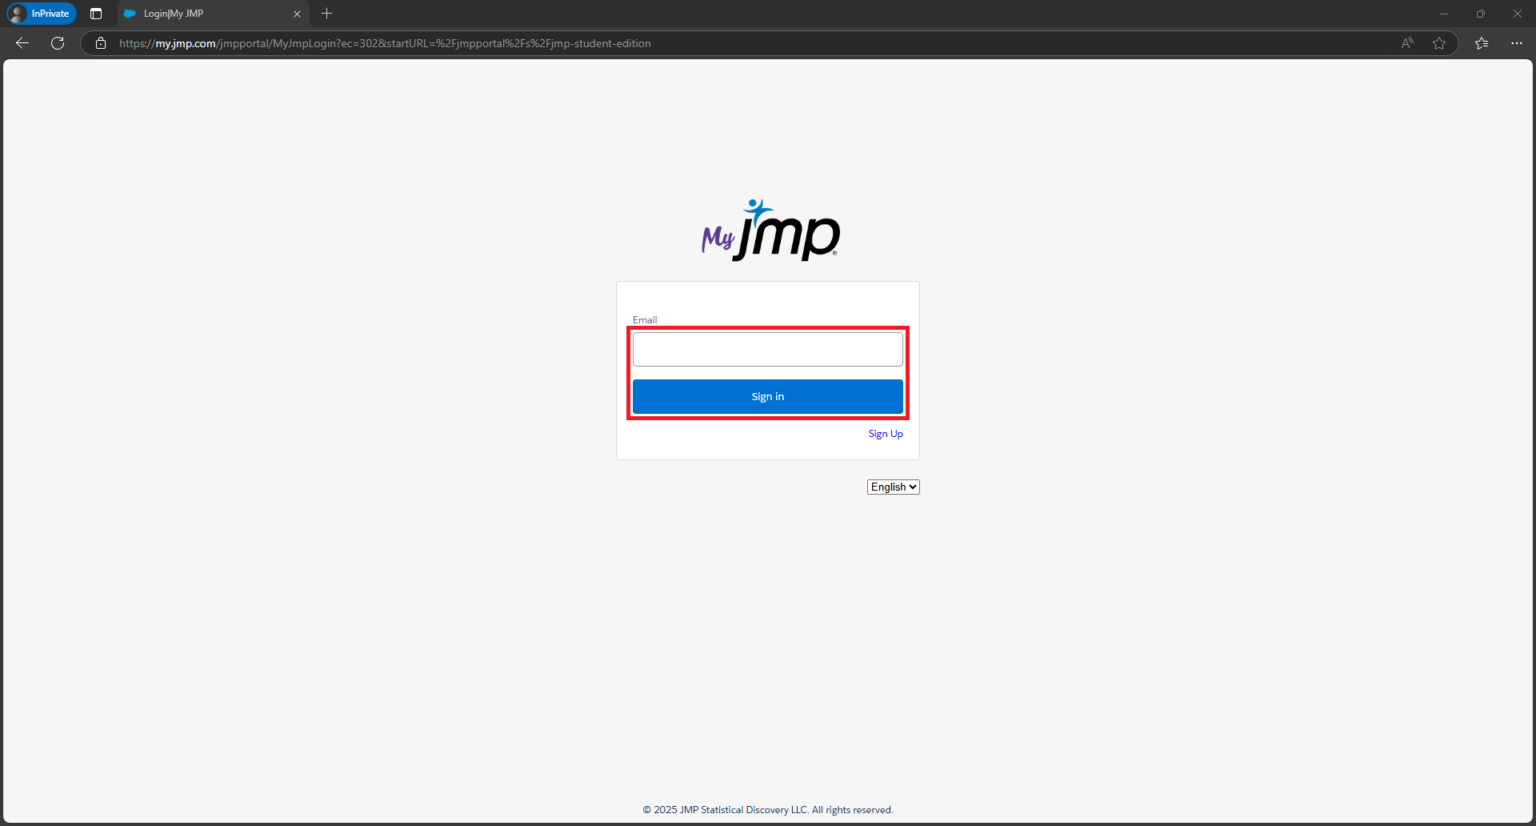Open the site permissions lock icon

[x=100, y=43]
